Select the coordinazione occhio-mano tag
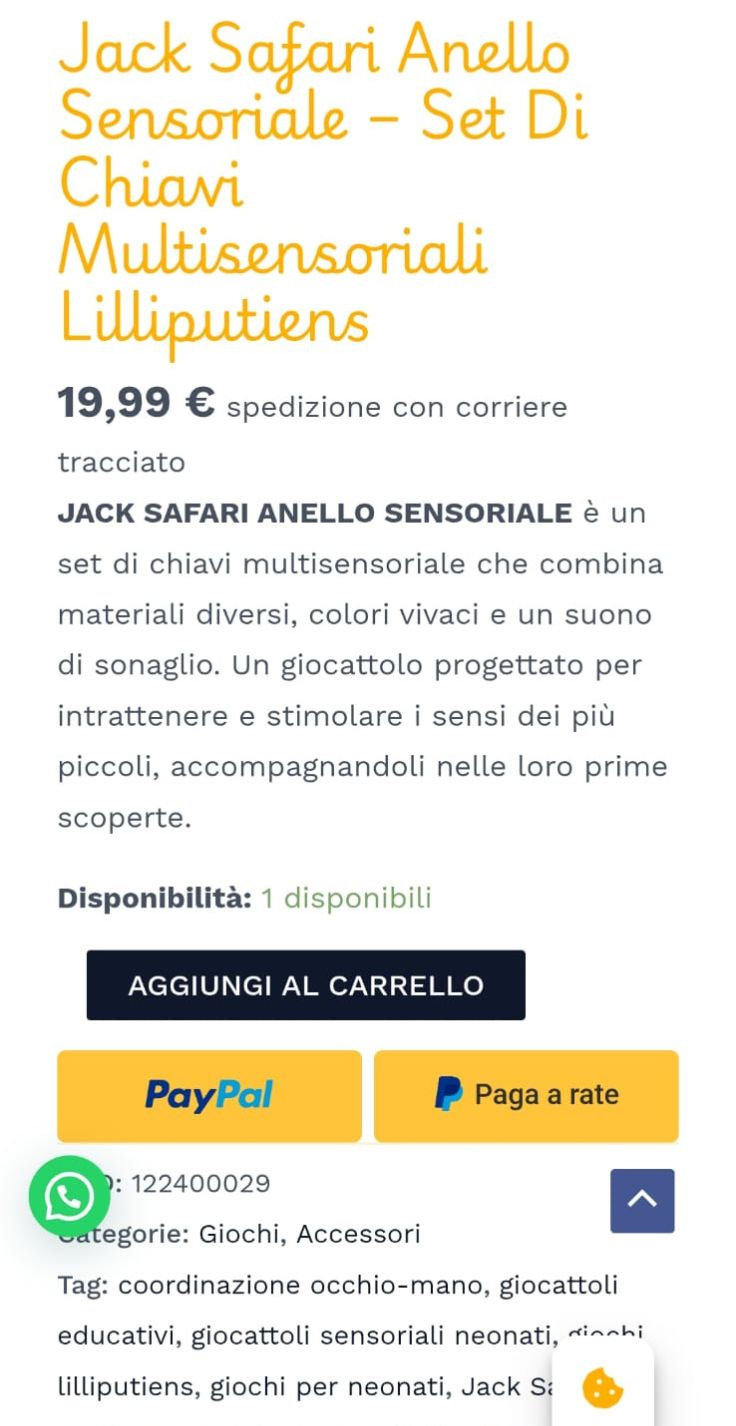The width and height of the screenshot is (736, 1426). click(302, 1285)
